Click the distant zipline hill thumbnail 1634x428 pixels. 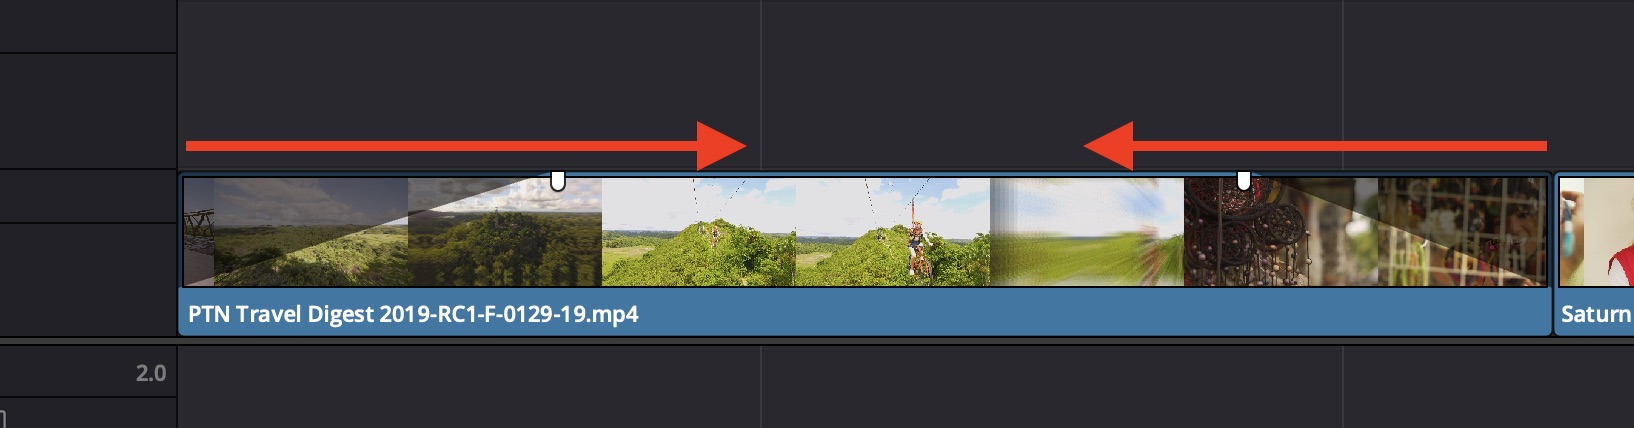tap(698, 232)
